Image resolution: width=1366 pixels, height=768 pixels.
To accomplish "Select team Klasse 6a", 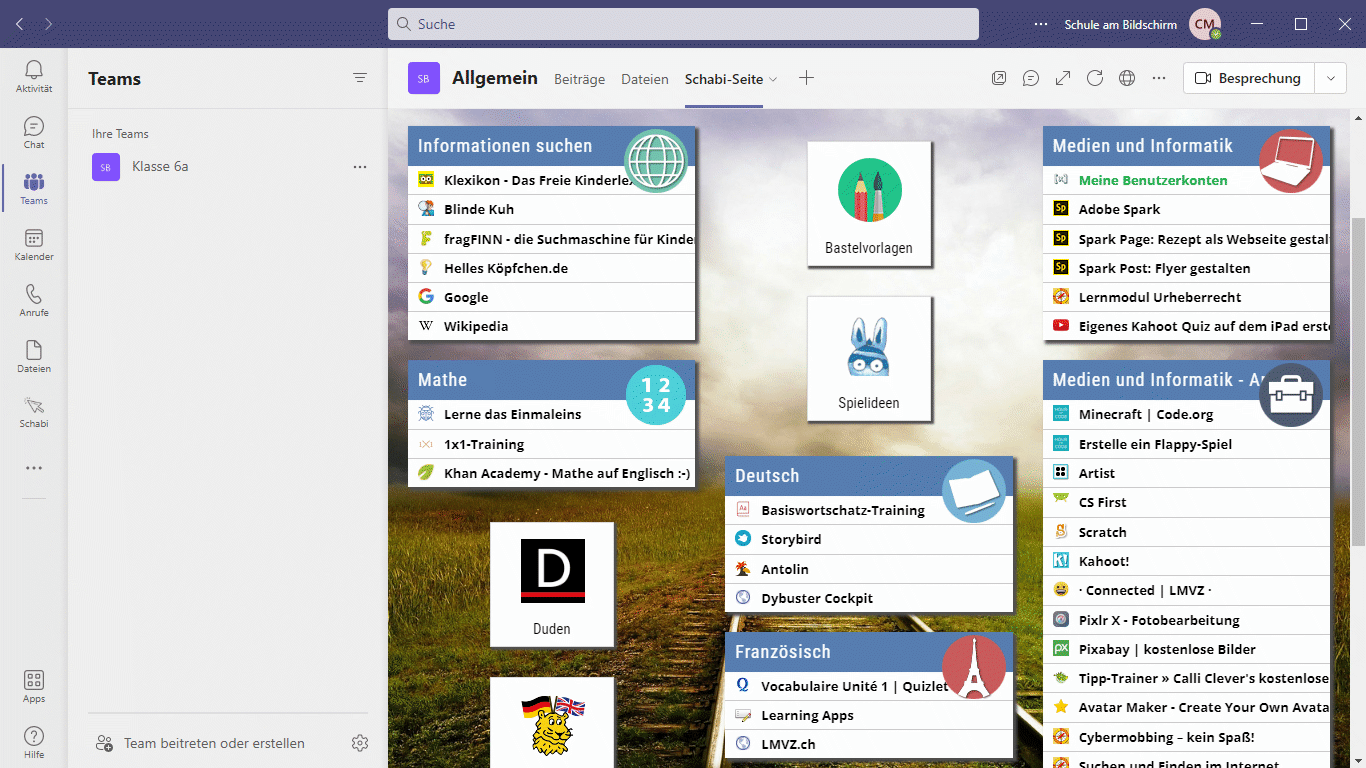I will (230, 167).
